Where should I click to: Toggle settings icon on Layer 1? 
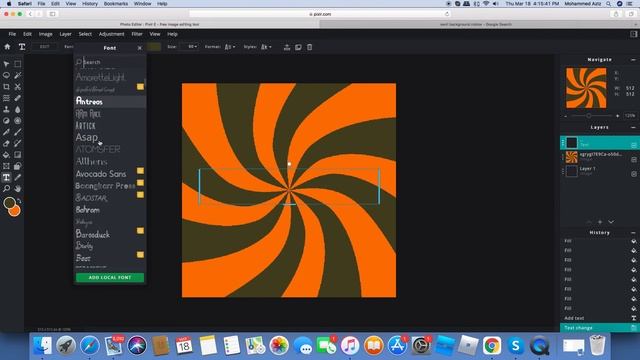[633, 173]
